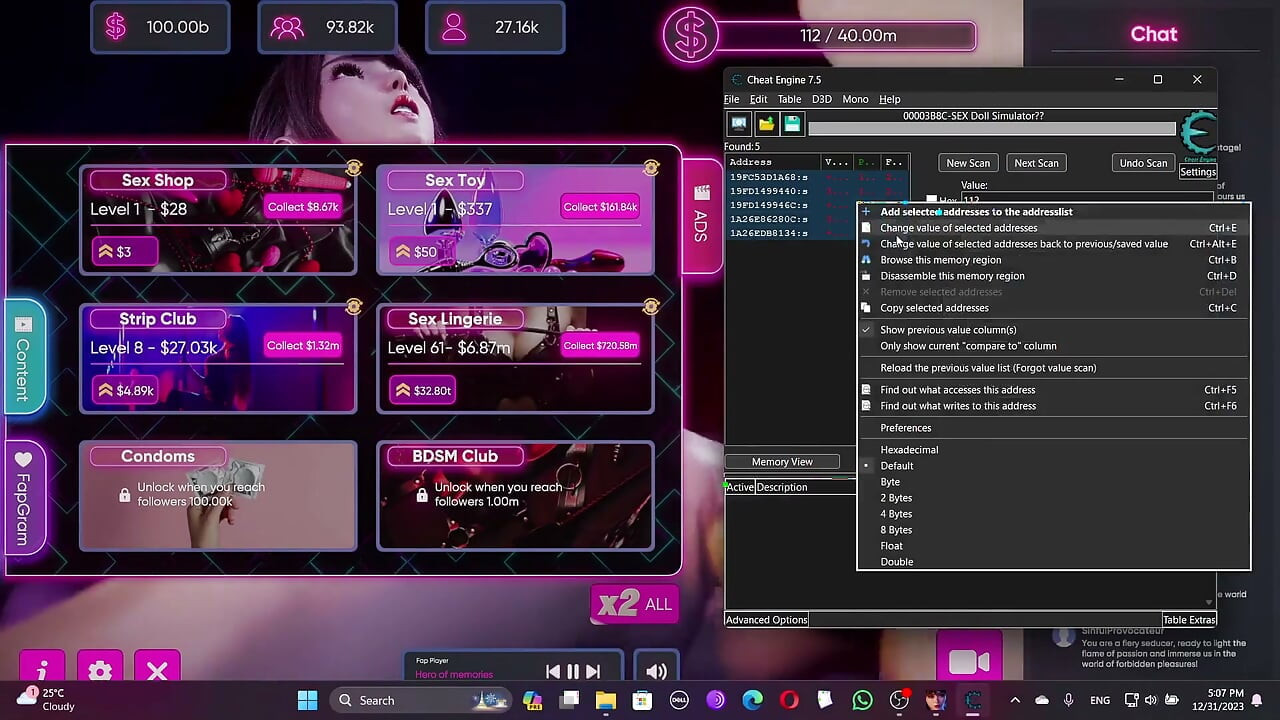Click the Cheat Engine scan progress bar
Viewport: 1280px width, 720px height.
(992, 128)
